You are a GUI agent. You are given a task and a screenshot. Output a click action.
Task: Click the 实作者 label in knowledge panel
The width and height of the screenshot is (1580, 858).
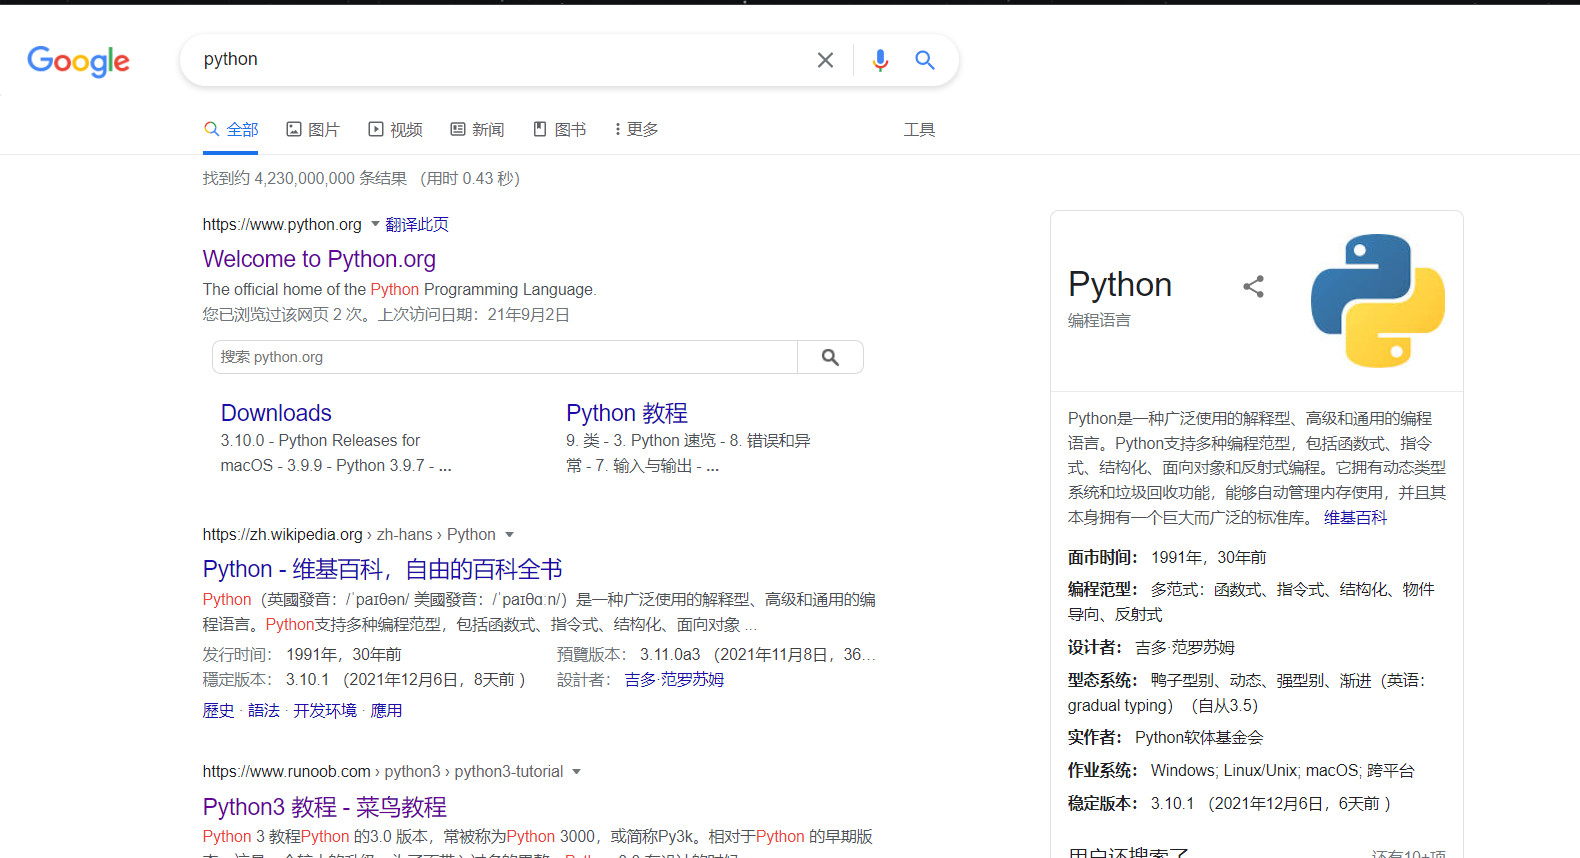click(x=1095, y=737)
